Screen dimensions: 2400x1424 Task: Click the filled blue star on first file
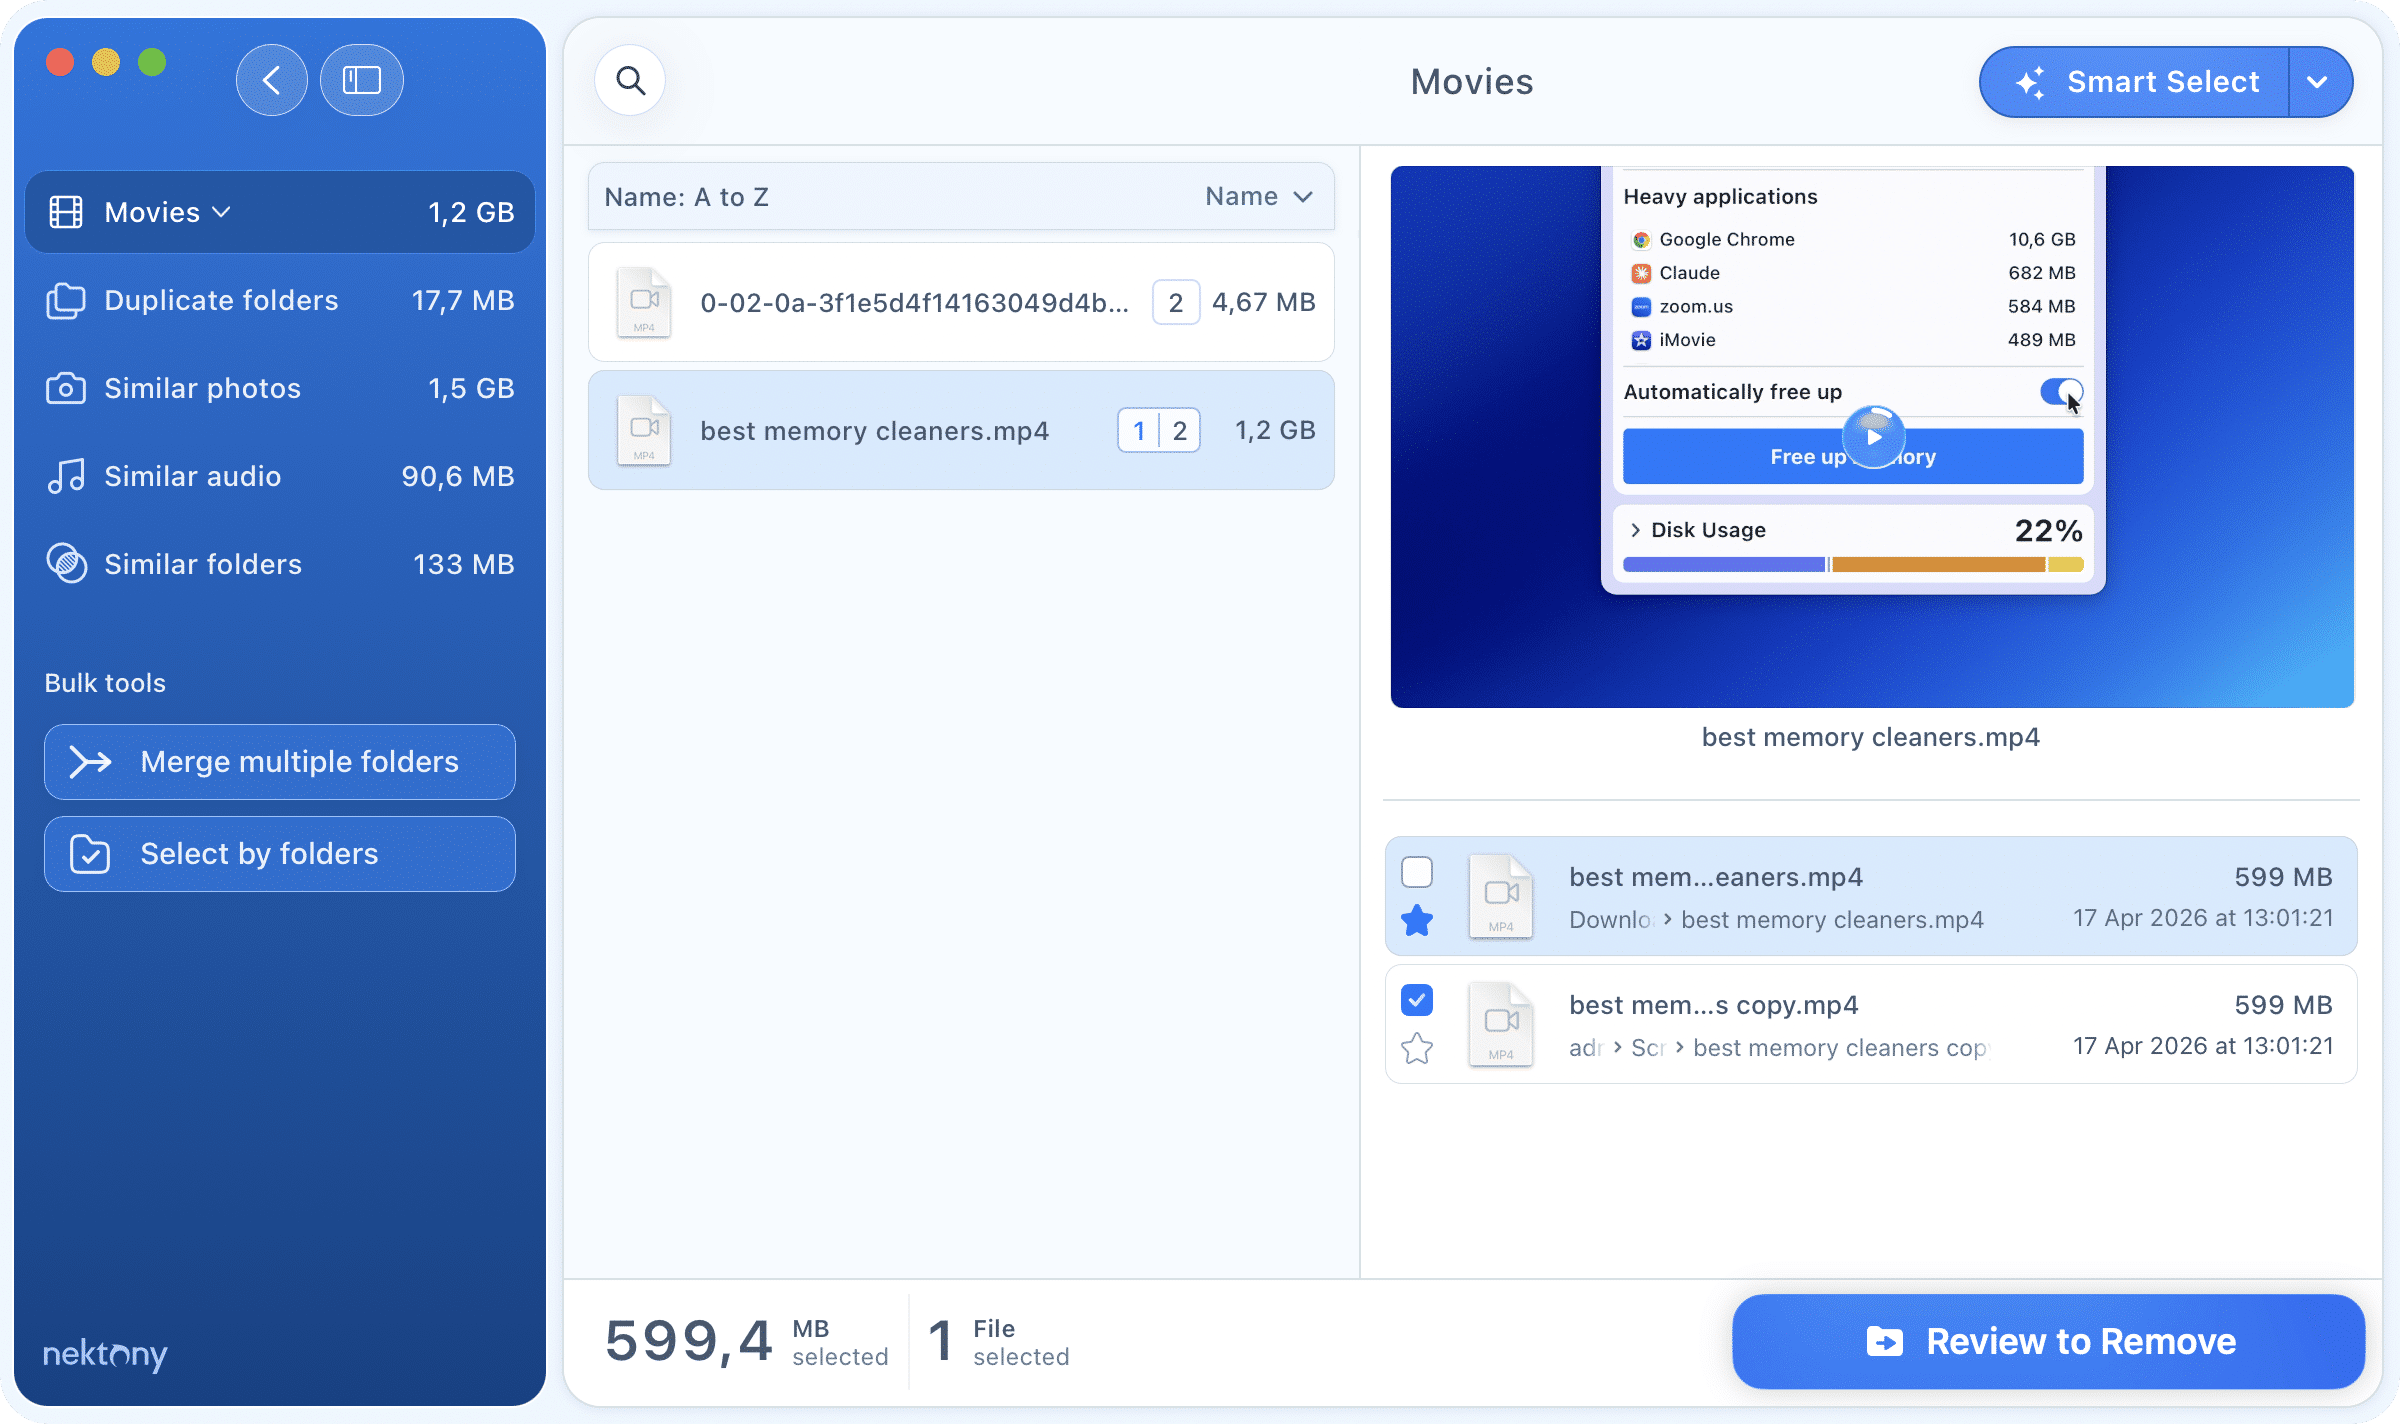click(1417, 920)
